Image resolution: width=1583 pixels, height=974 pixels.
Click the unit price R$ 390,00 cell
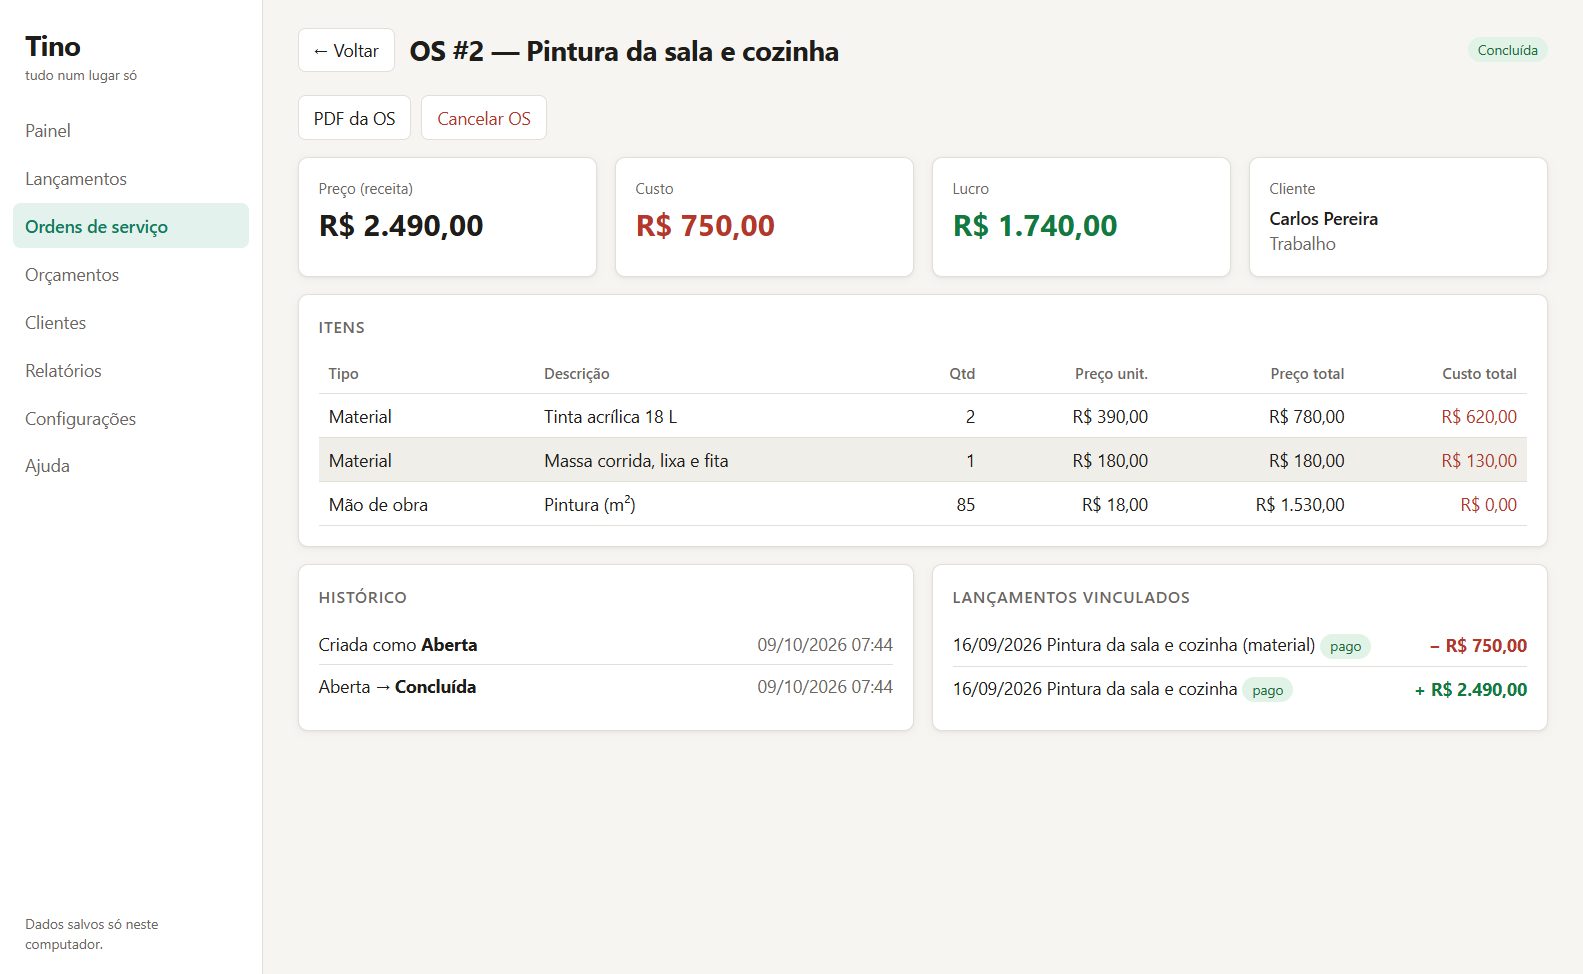[1110, 417]
